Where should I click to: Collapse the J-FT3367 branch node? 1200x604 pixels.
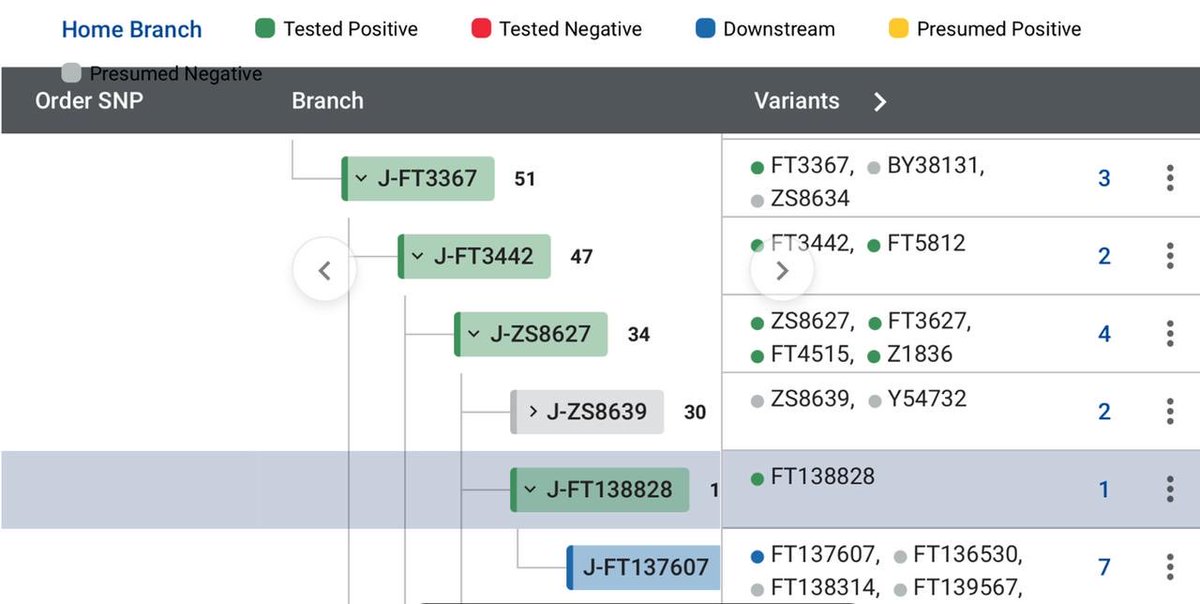coord(361,179)
